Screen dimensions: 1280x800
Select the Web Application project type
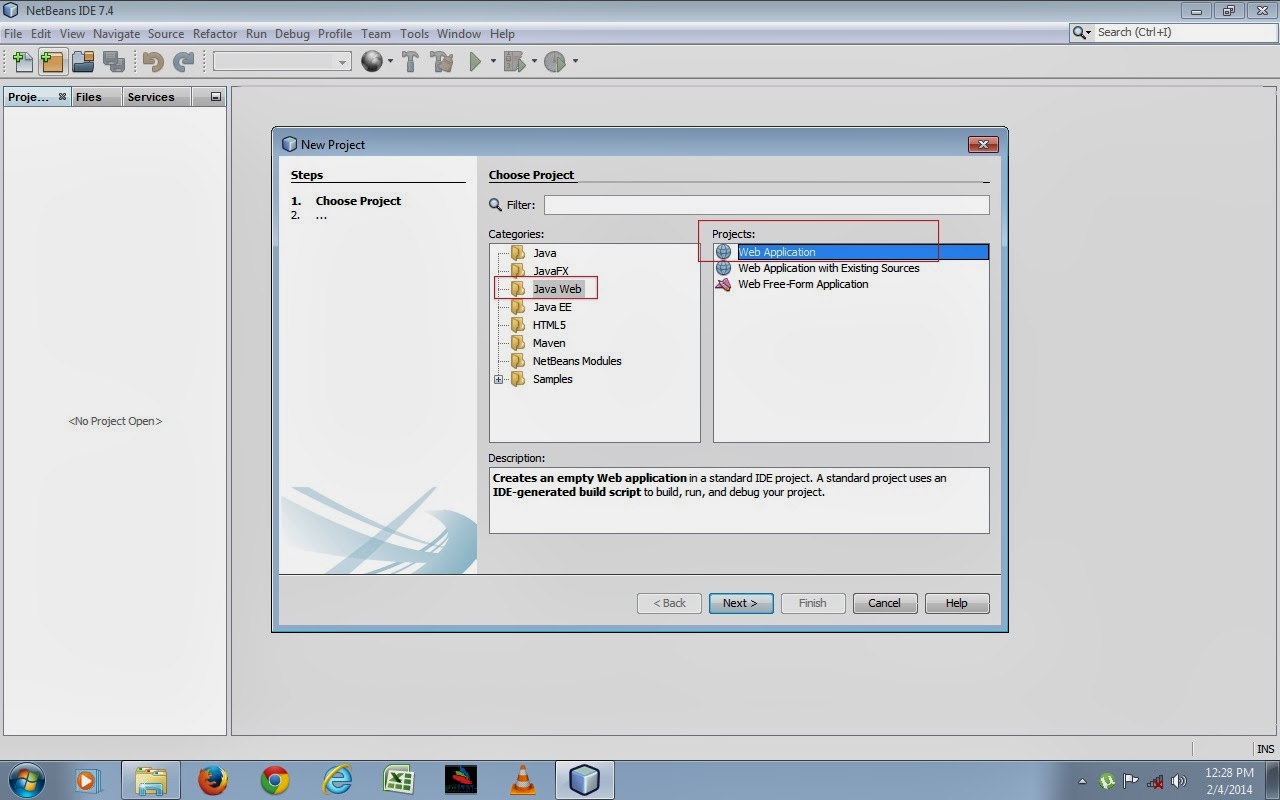click(851, 252)
